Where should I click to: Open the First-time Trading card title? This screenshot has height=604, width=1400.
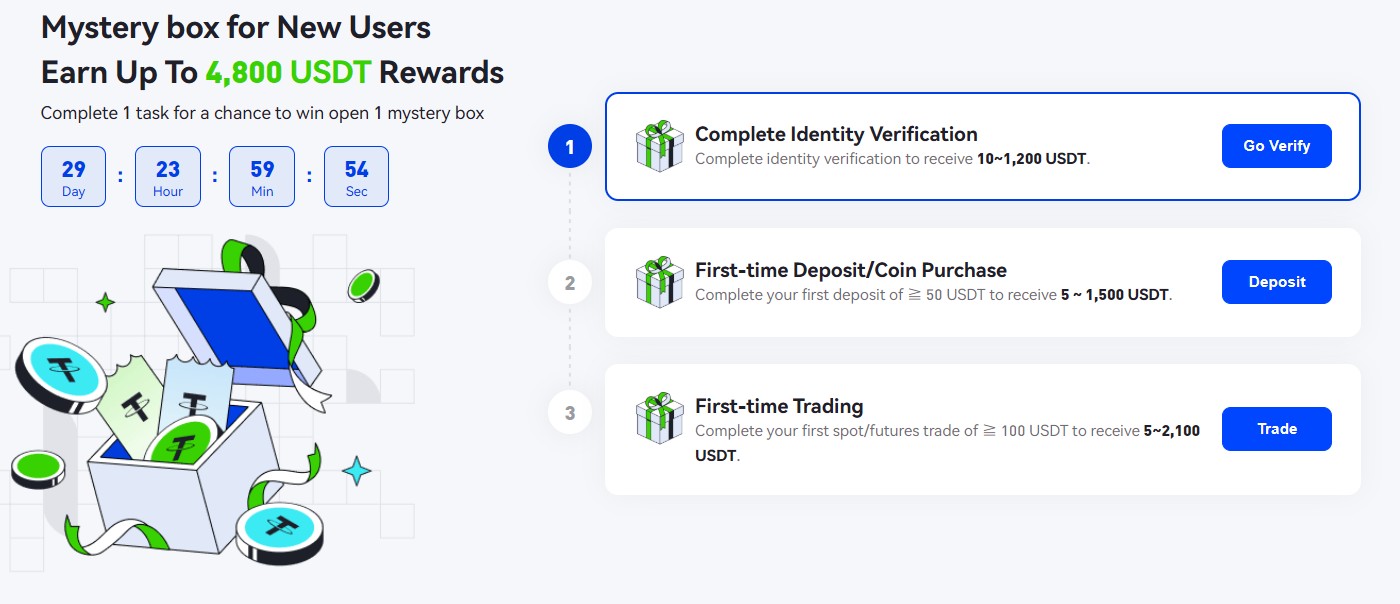point(779,406)
